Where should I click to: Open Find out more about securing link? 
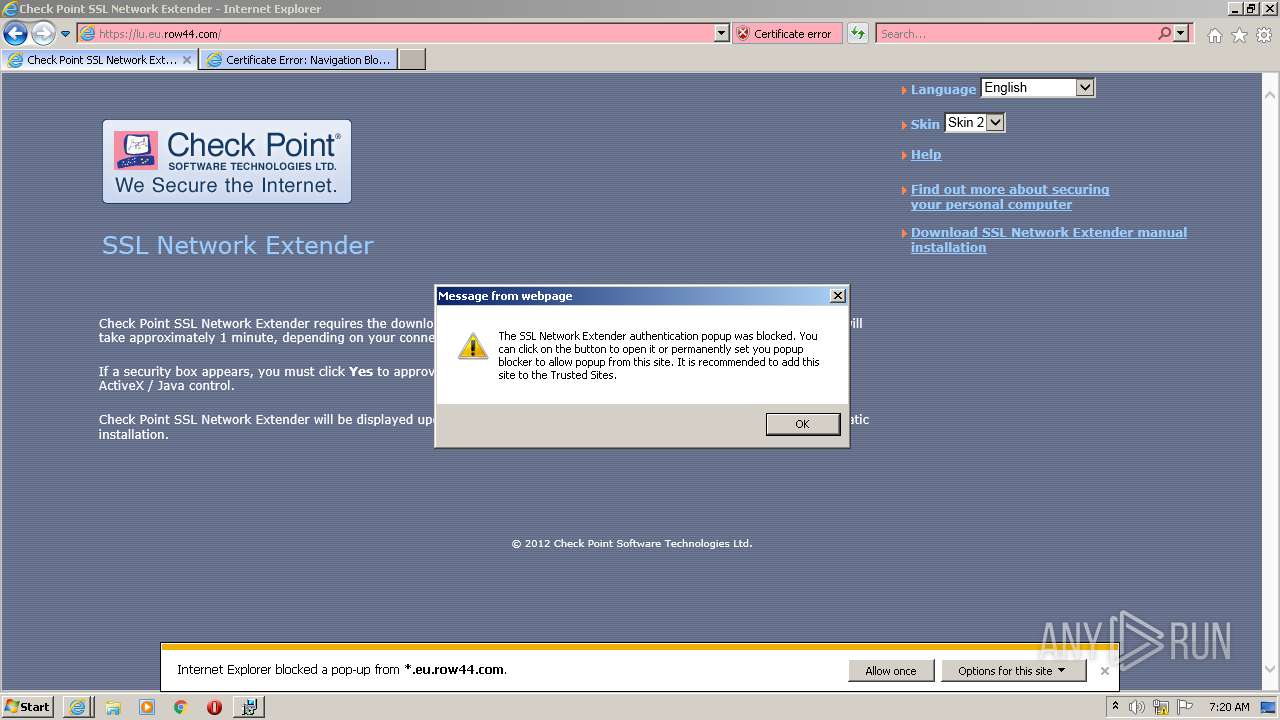click(1010, 197)
